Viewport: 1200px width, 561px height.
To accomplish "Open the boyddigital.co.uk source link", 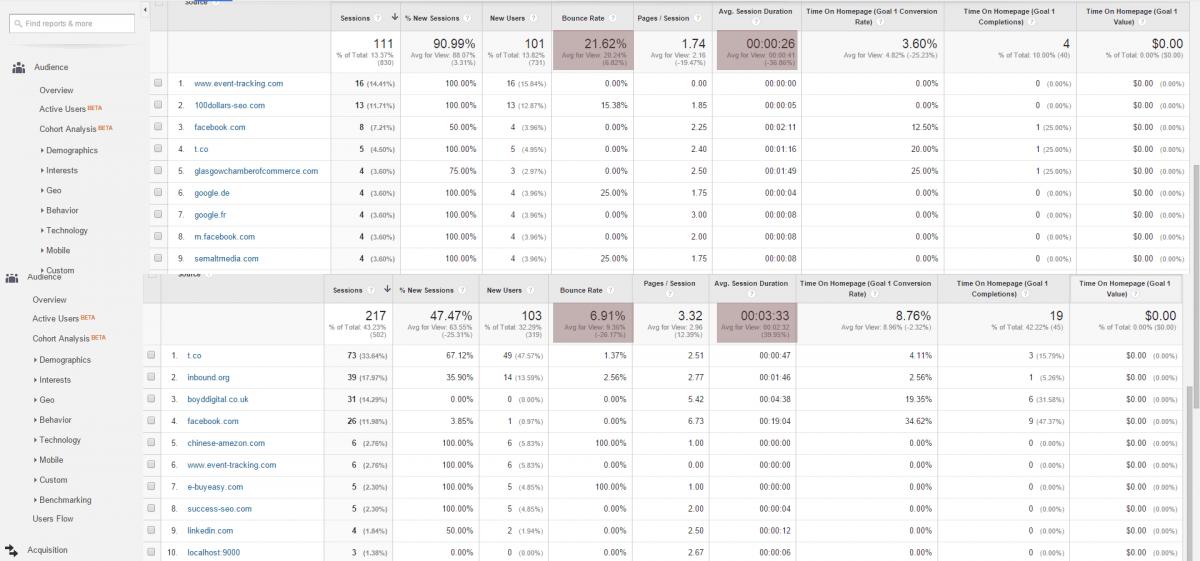I will (x=218, y=399).
